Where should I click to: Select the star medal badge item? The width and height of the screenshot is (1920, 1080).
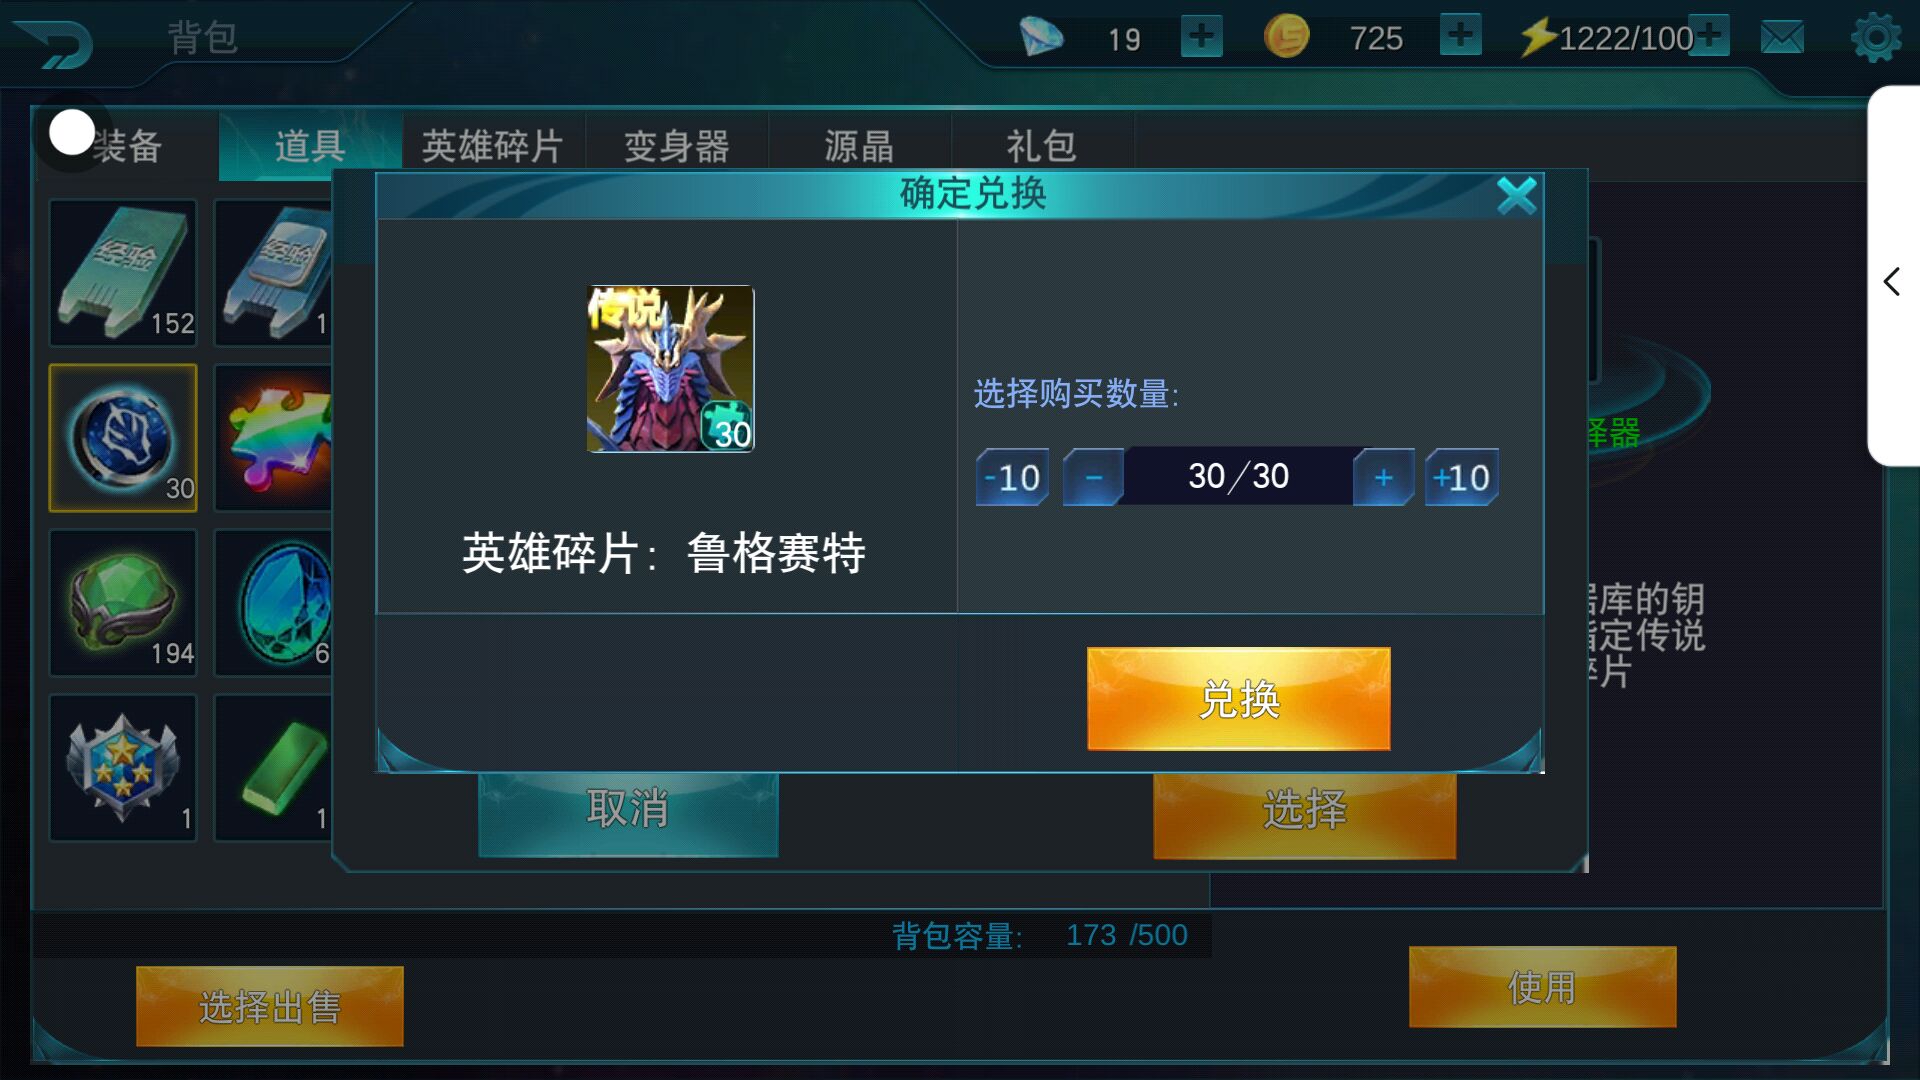click(123, 768)
